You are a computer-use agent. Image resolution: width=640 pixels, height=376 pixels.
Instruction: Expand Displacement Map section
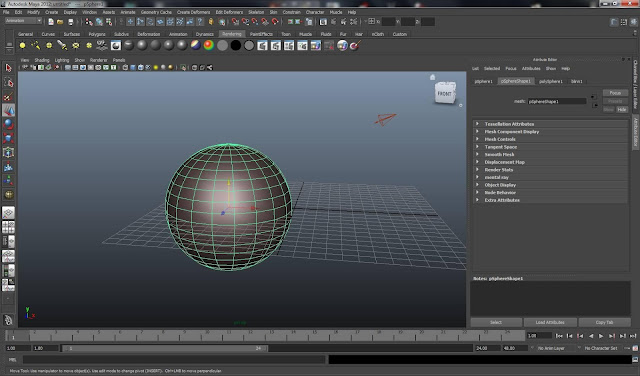(x=551, y=162)
